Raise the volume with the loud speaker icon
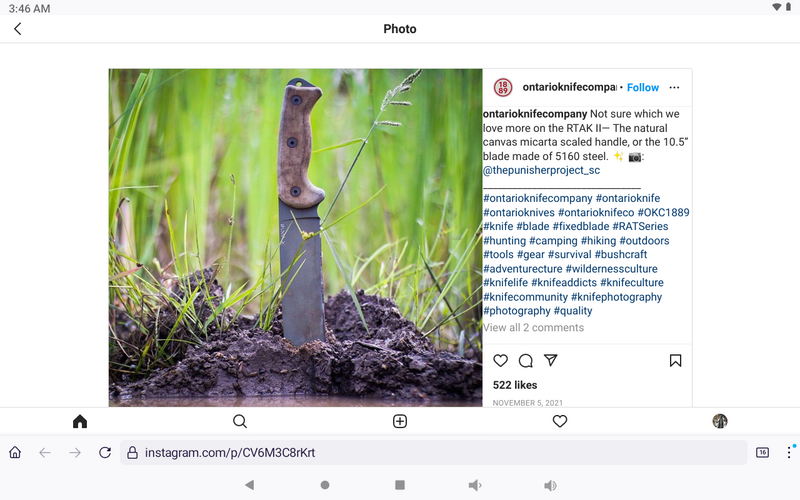 pos(550,485)
